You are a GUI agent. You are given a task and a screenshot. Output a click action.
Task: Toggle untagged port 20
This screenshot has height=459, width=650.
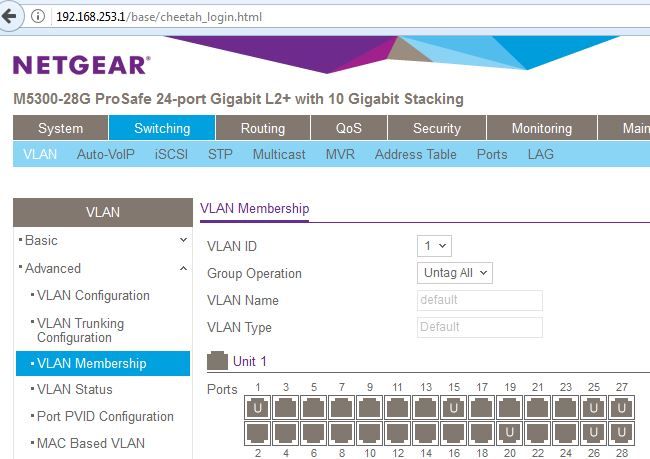(509, 432)
